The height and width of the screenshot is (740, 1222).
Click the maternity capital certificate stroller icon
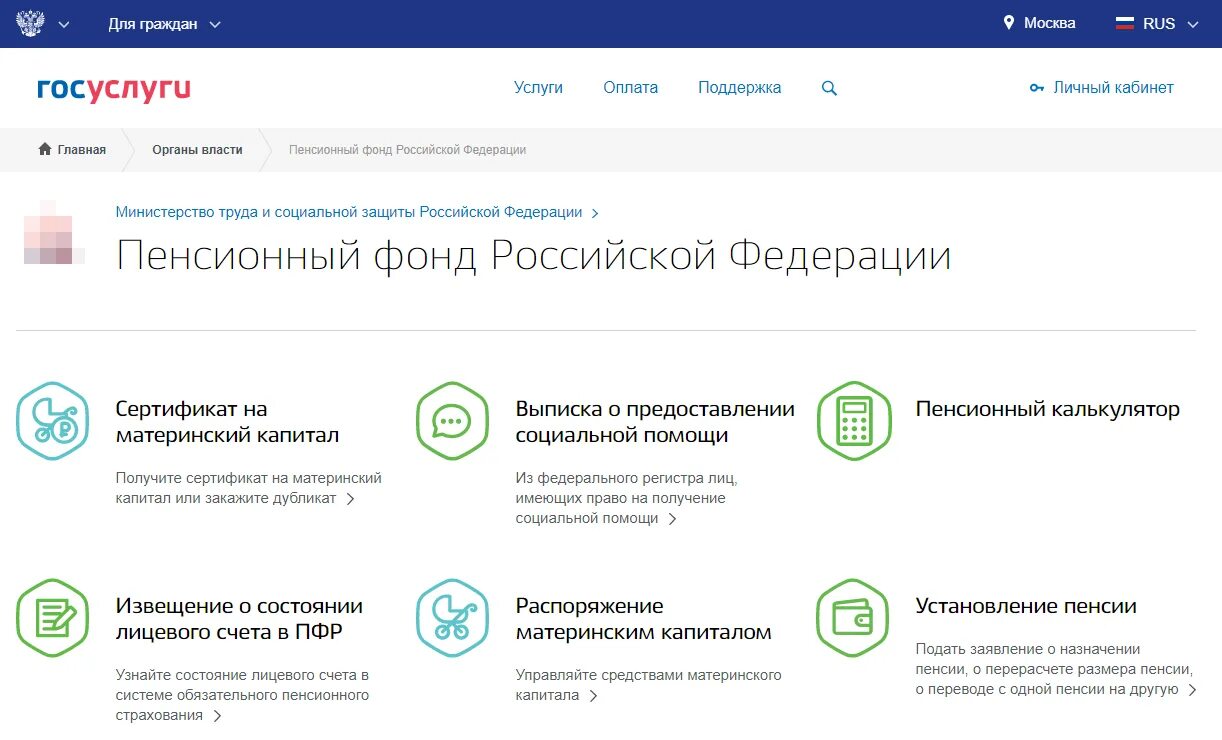point(53,421)
